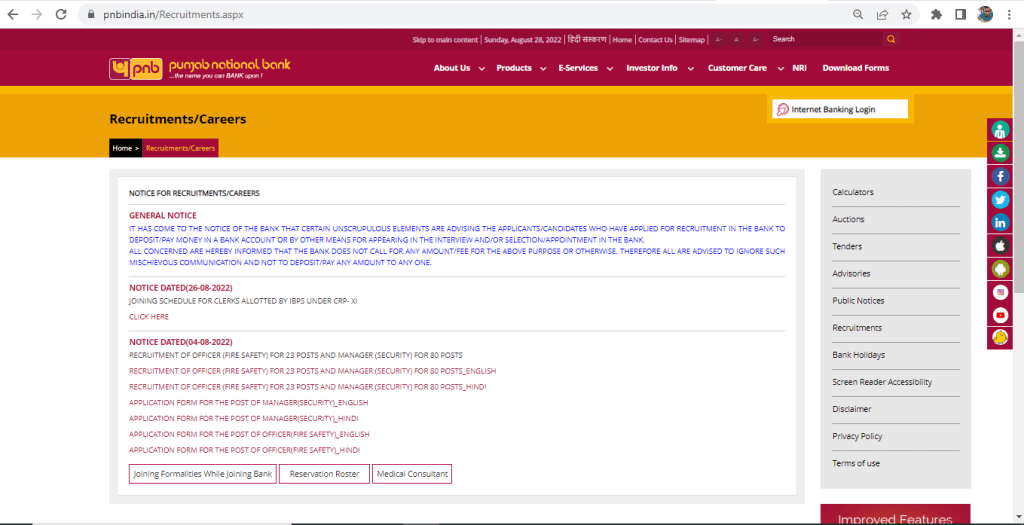Click the PNB logo
The width and height of the screenshot is (1024, 525).
200,69
